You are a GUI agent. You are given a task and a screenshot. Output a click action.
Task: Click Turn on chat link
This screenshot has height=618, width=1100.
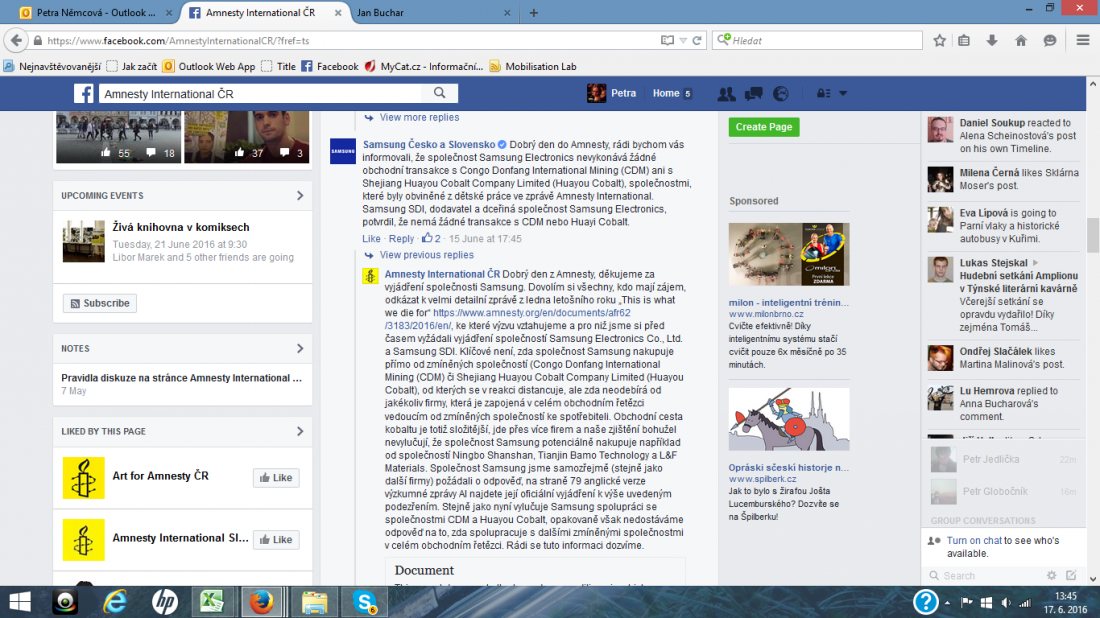pos(974,541)
